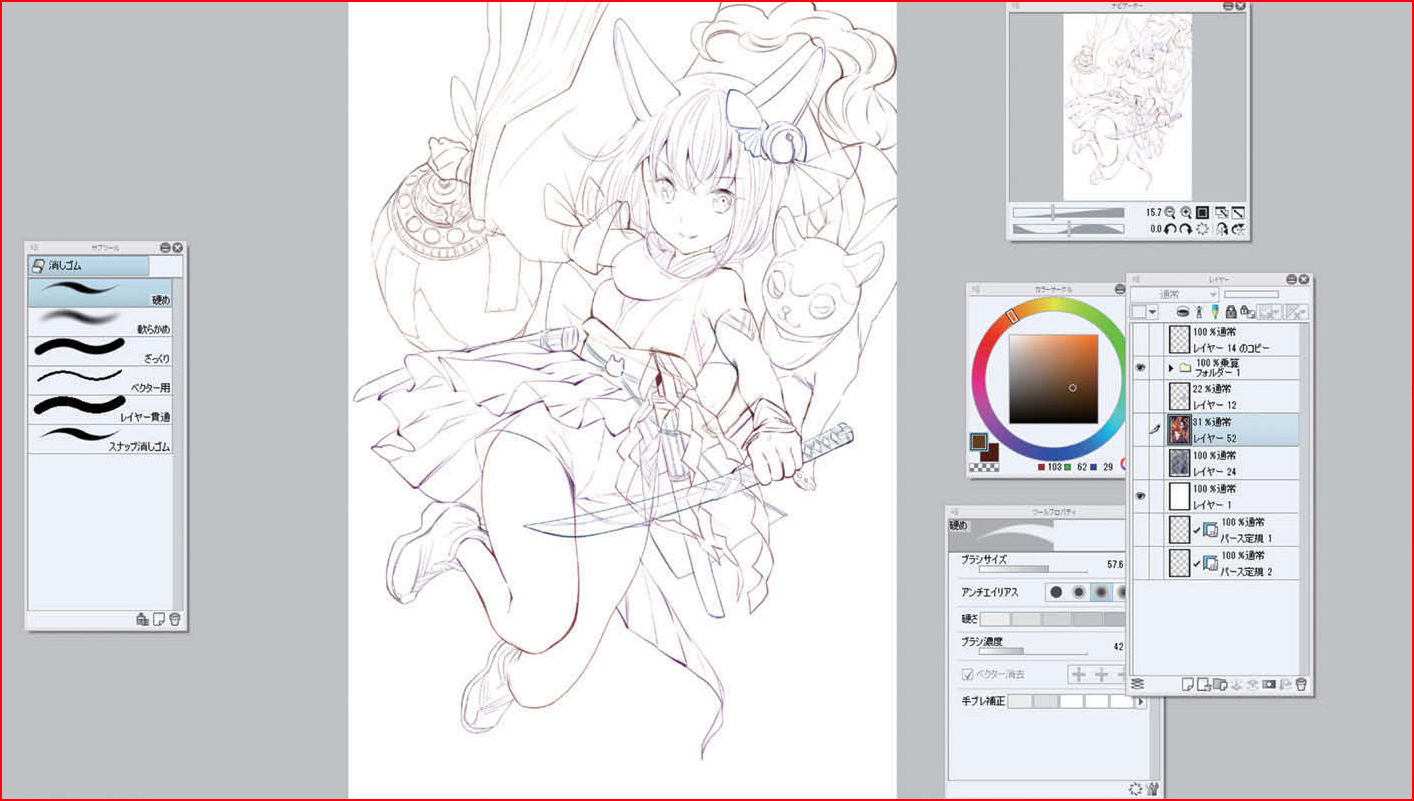Expand 手ブレ補正 options arrow
This screenshot has height=801, width=1414.
click(x=1140, y=702)
